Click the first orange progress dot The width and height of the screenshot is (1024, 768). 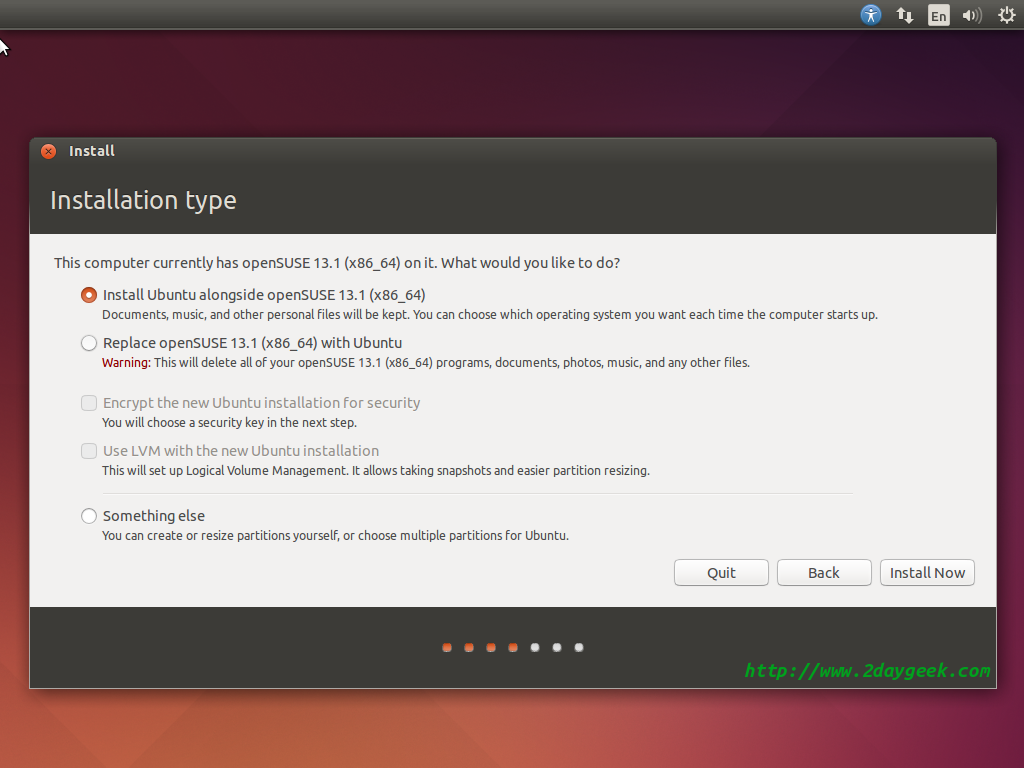click(447, 647)
